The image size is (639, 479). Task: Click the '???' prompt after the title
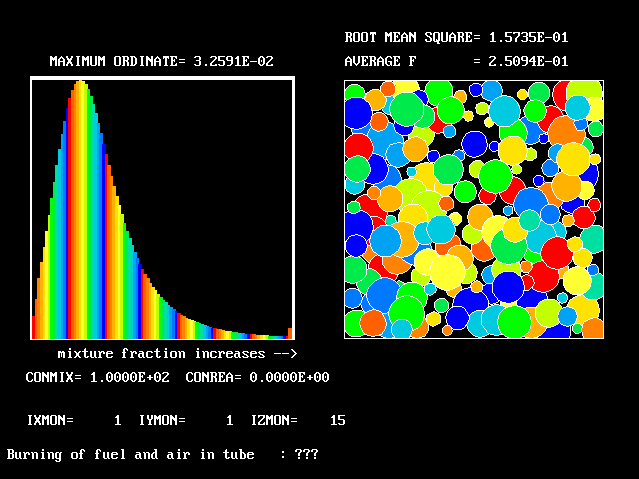306,455
